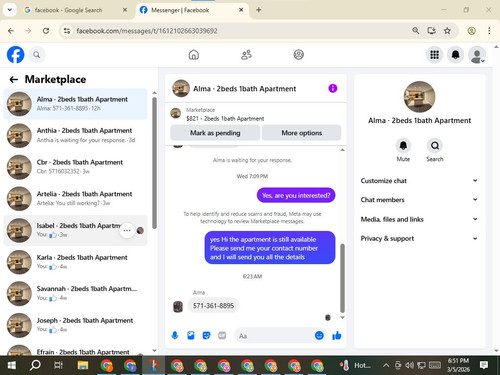Viewport: 500px width, 375px height.
Task: Open Chrome three-dot menu
Action: 489,31
